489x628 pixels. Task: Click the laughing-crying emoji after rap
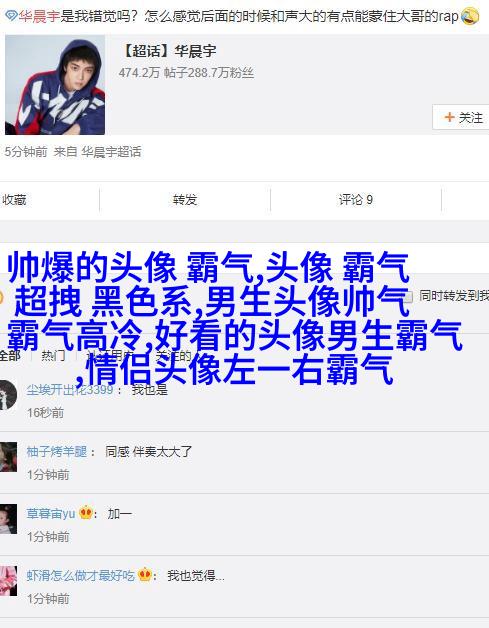pyautogui.click(x=470, y=16)
